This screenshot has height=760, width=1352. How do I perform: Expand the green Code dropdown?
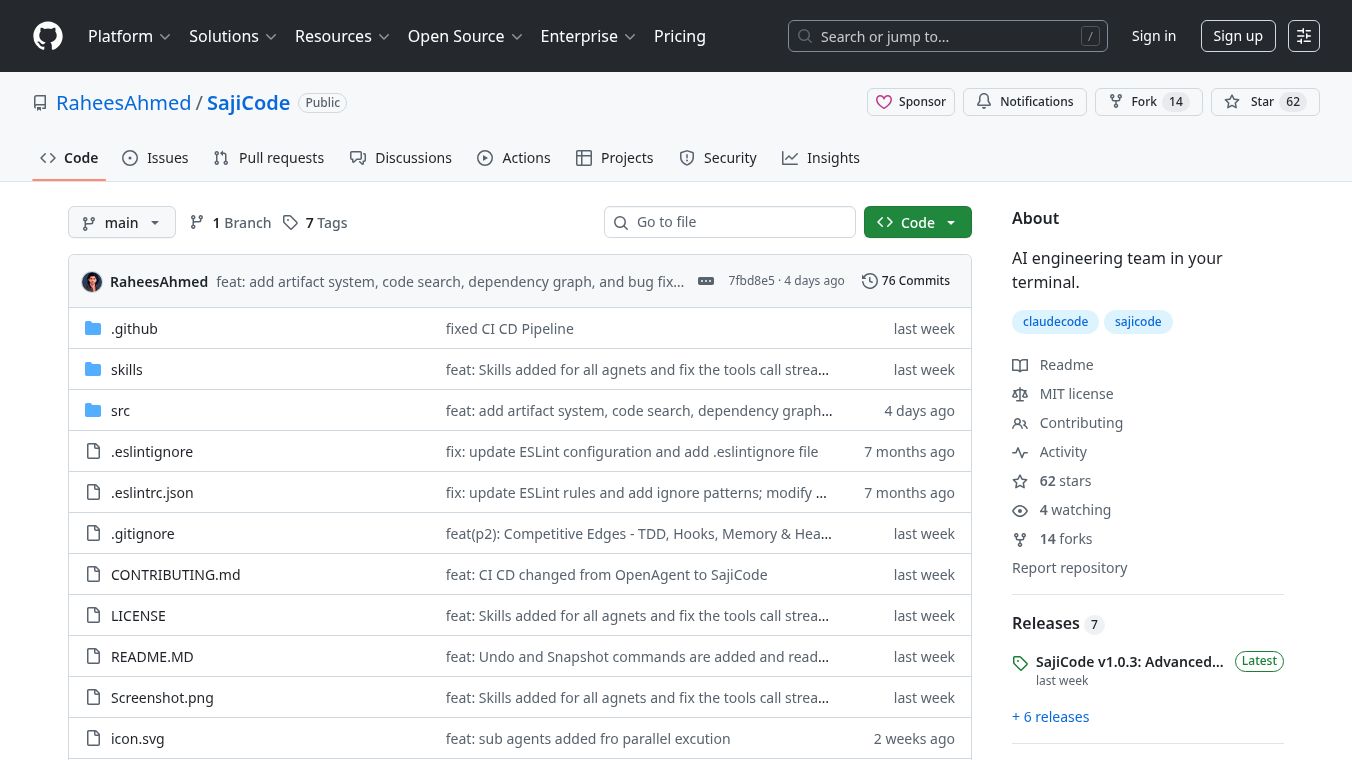[917, 222]
